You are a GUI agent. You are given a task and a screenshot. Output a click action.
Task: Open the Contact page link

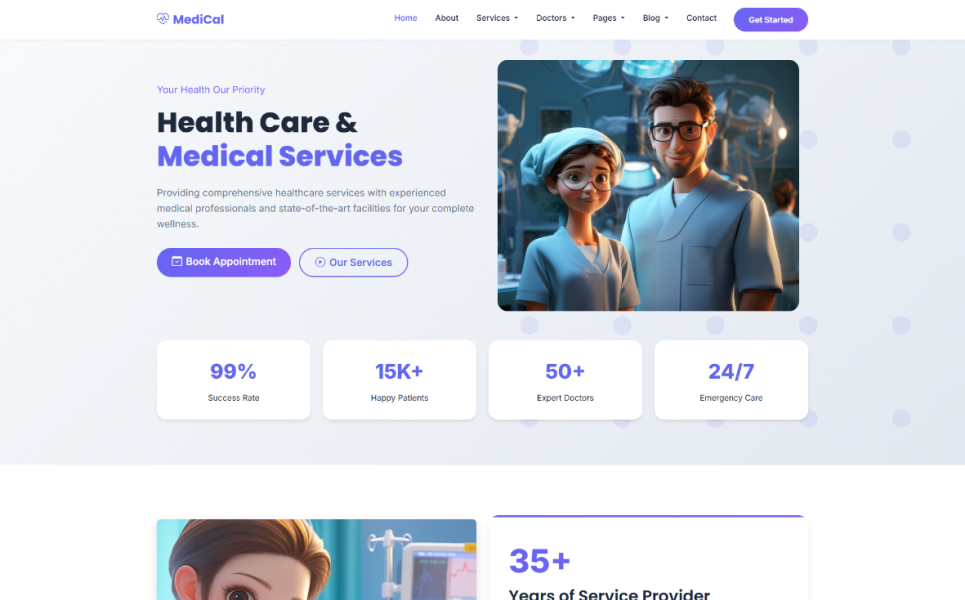(x=702, y=18)
